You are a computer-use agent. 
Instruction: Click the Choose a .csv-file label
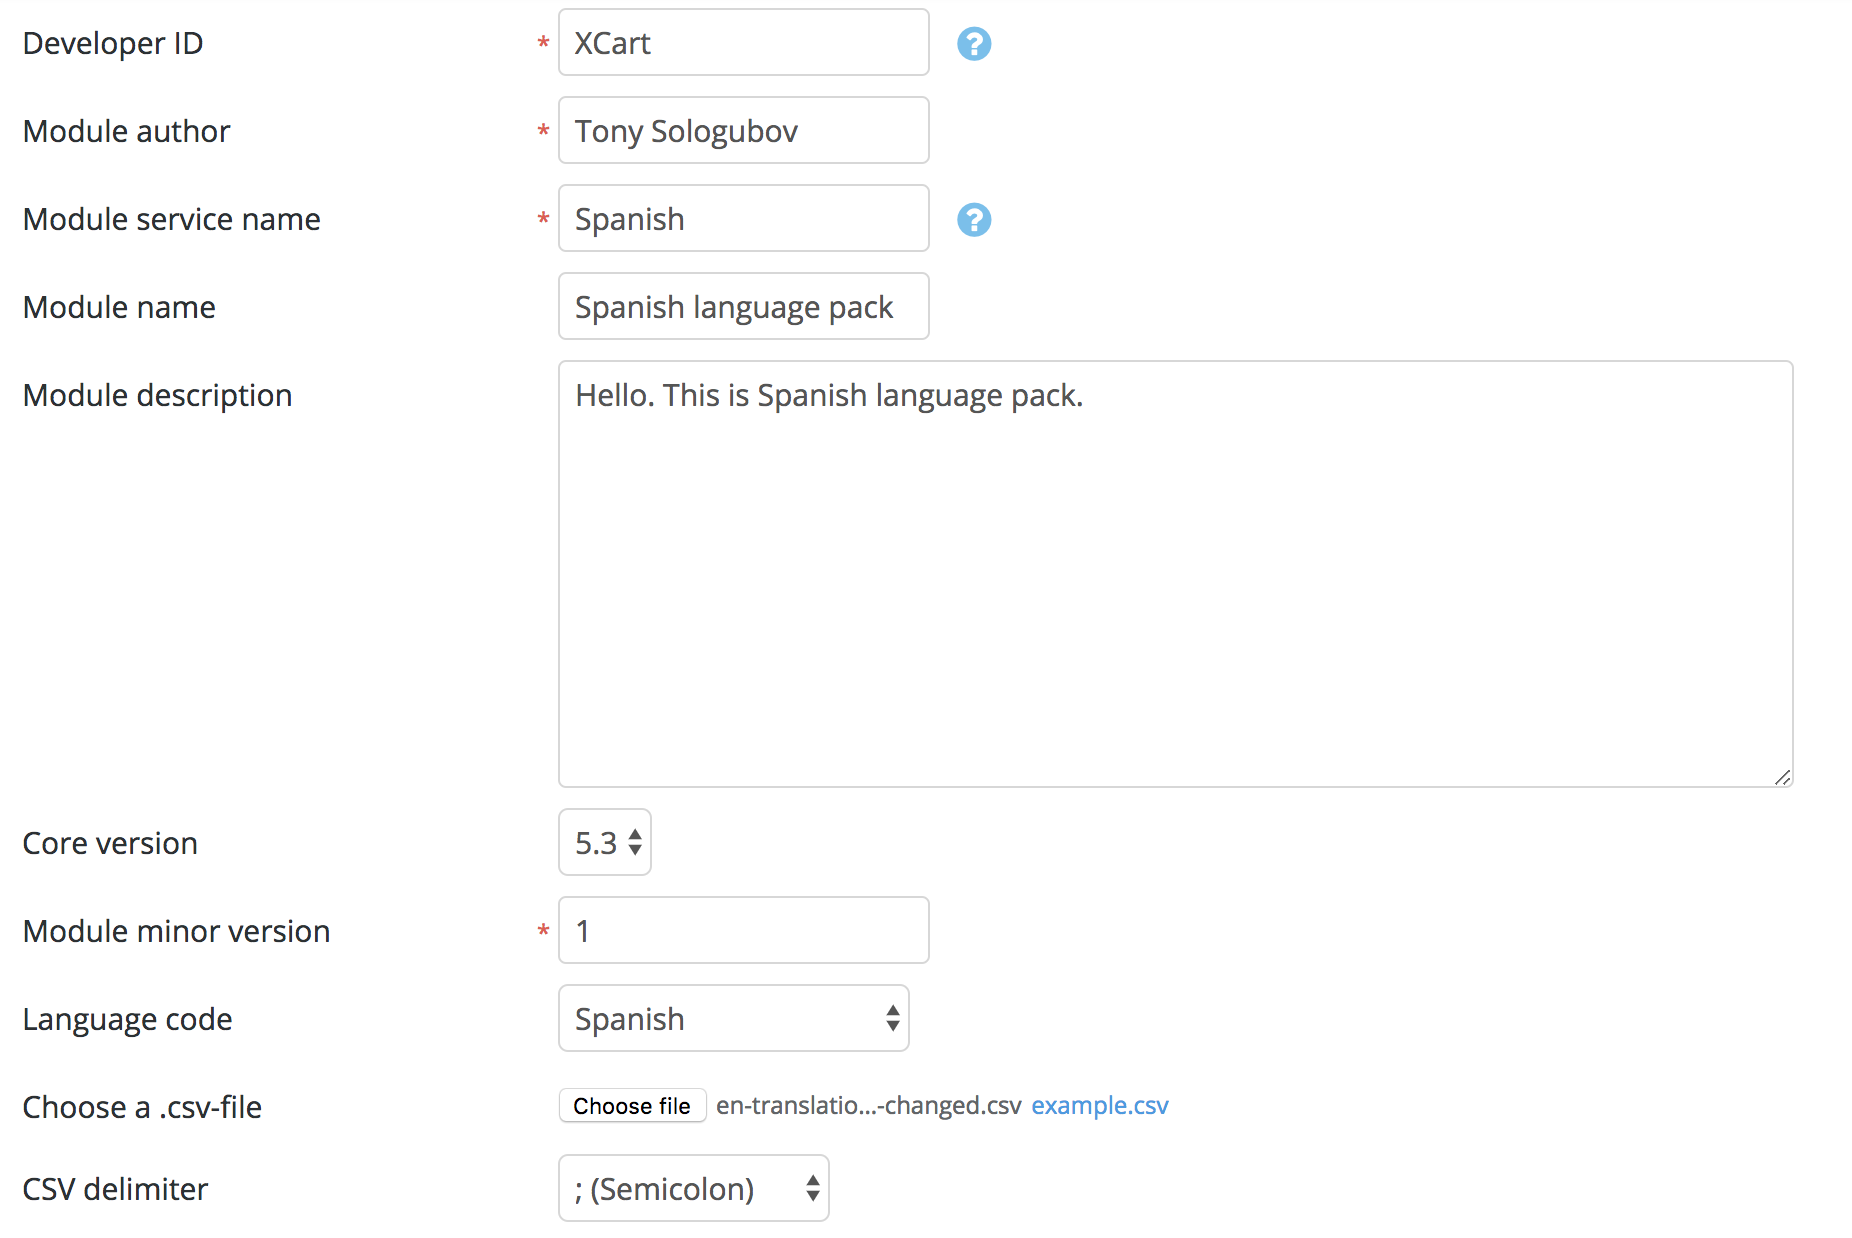click(x=141, y=1106)
